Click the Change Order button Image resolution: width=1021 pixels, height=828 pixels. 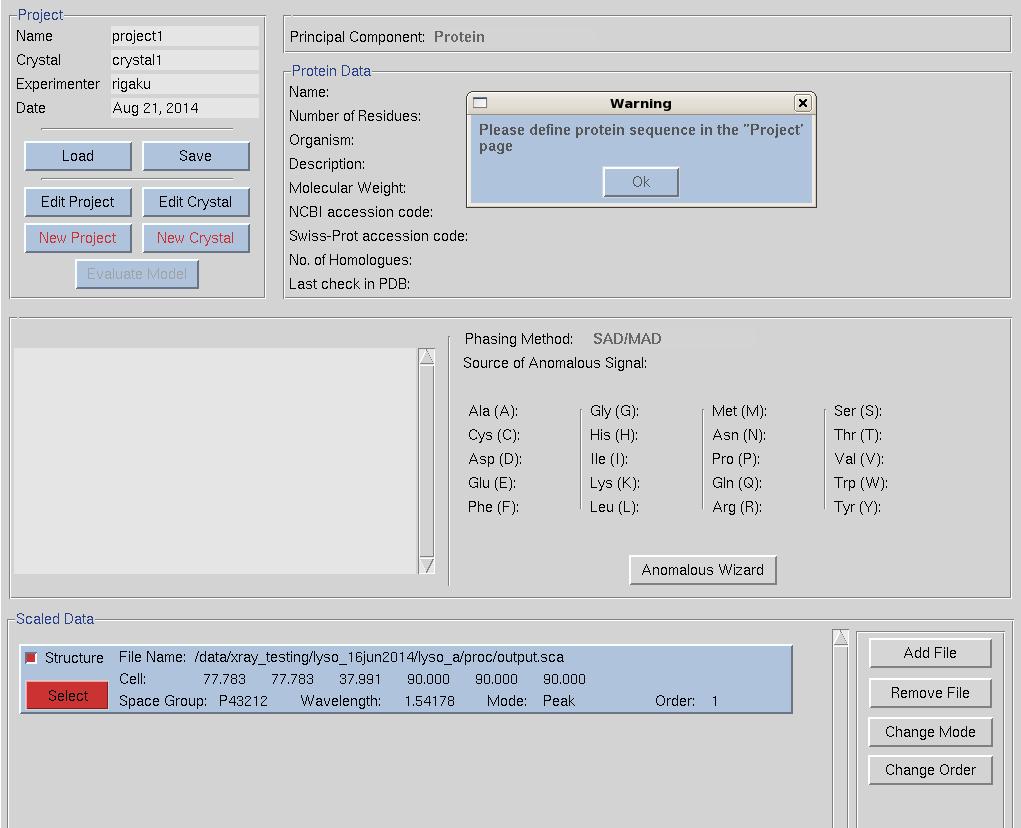(930, 770)
